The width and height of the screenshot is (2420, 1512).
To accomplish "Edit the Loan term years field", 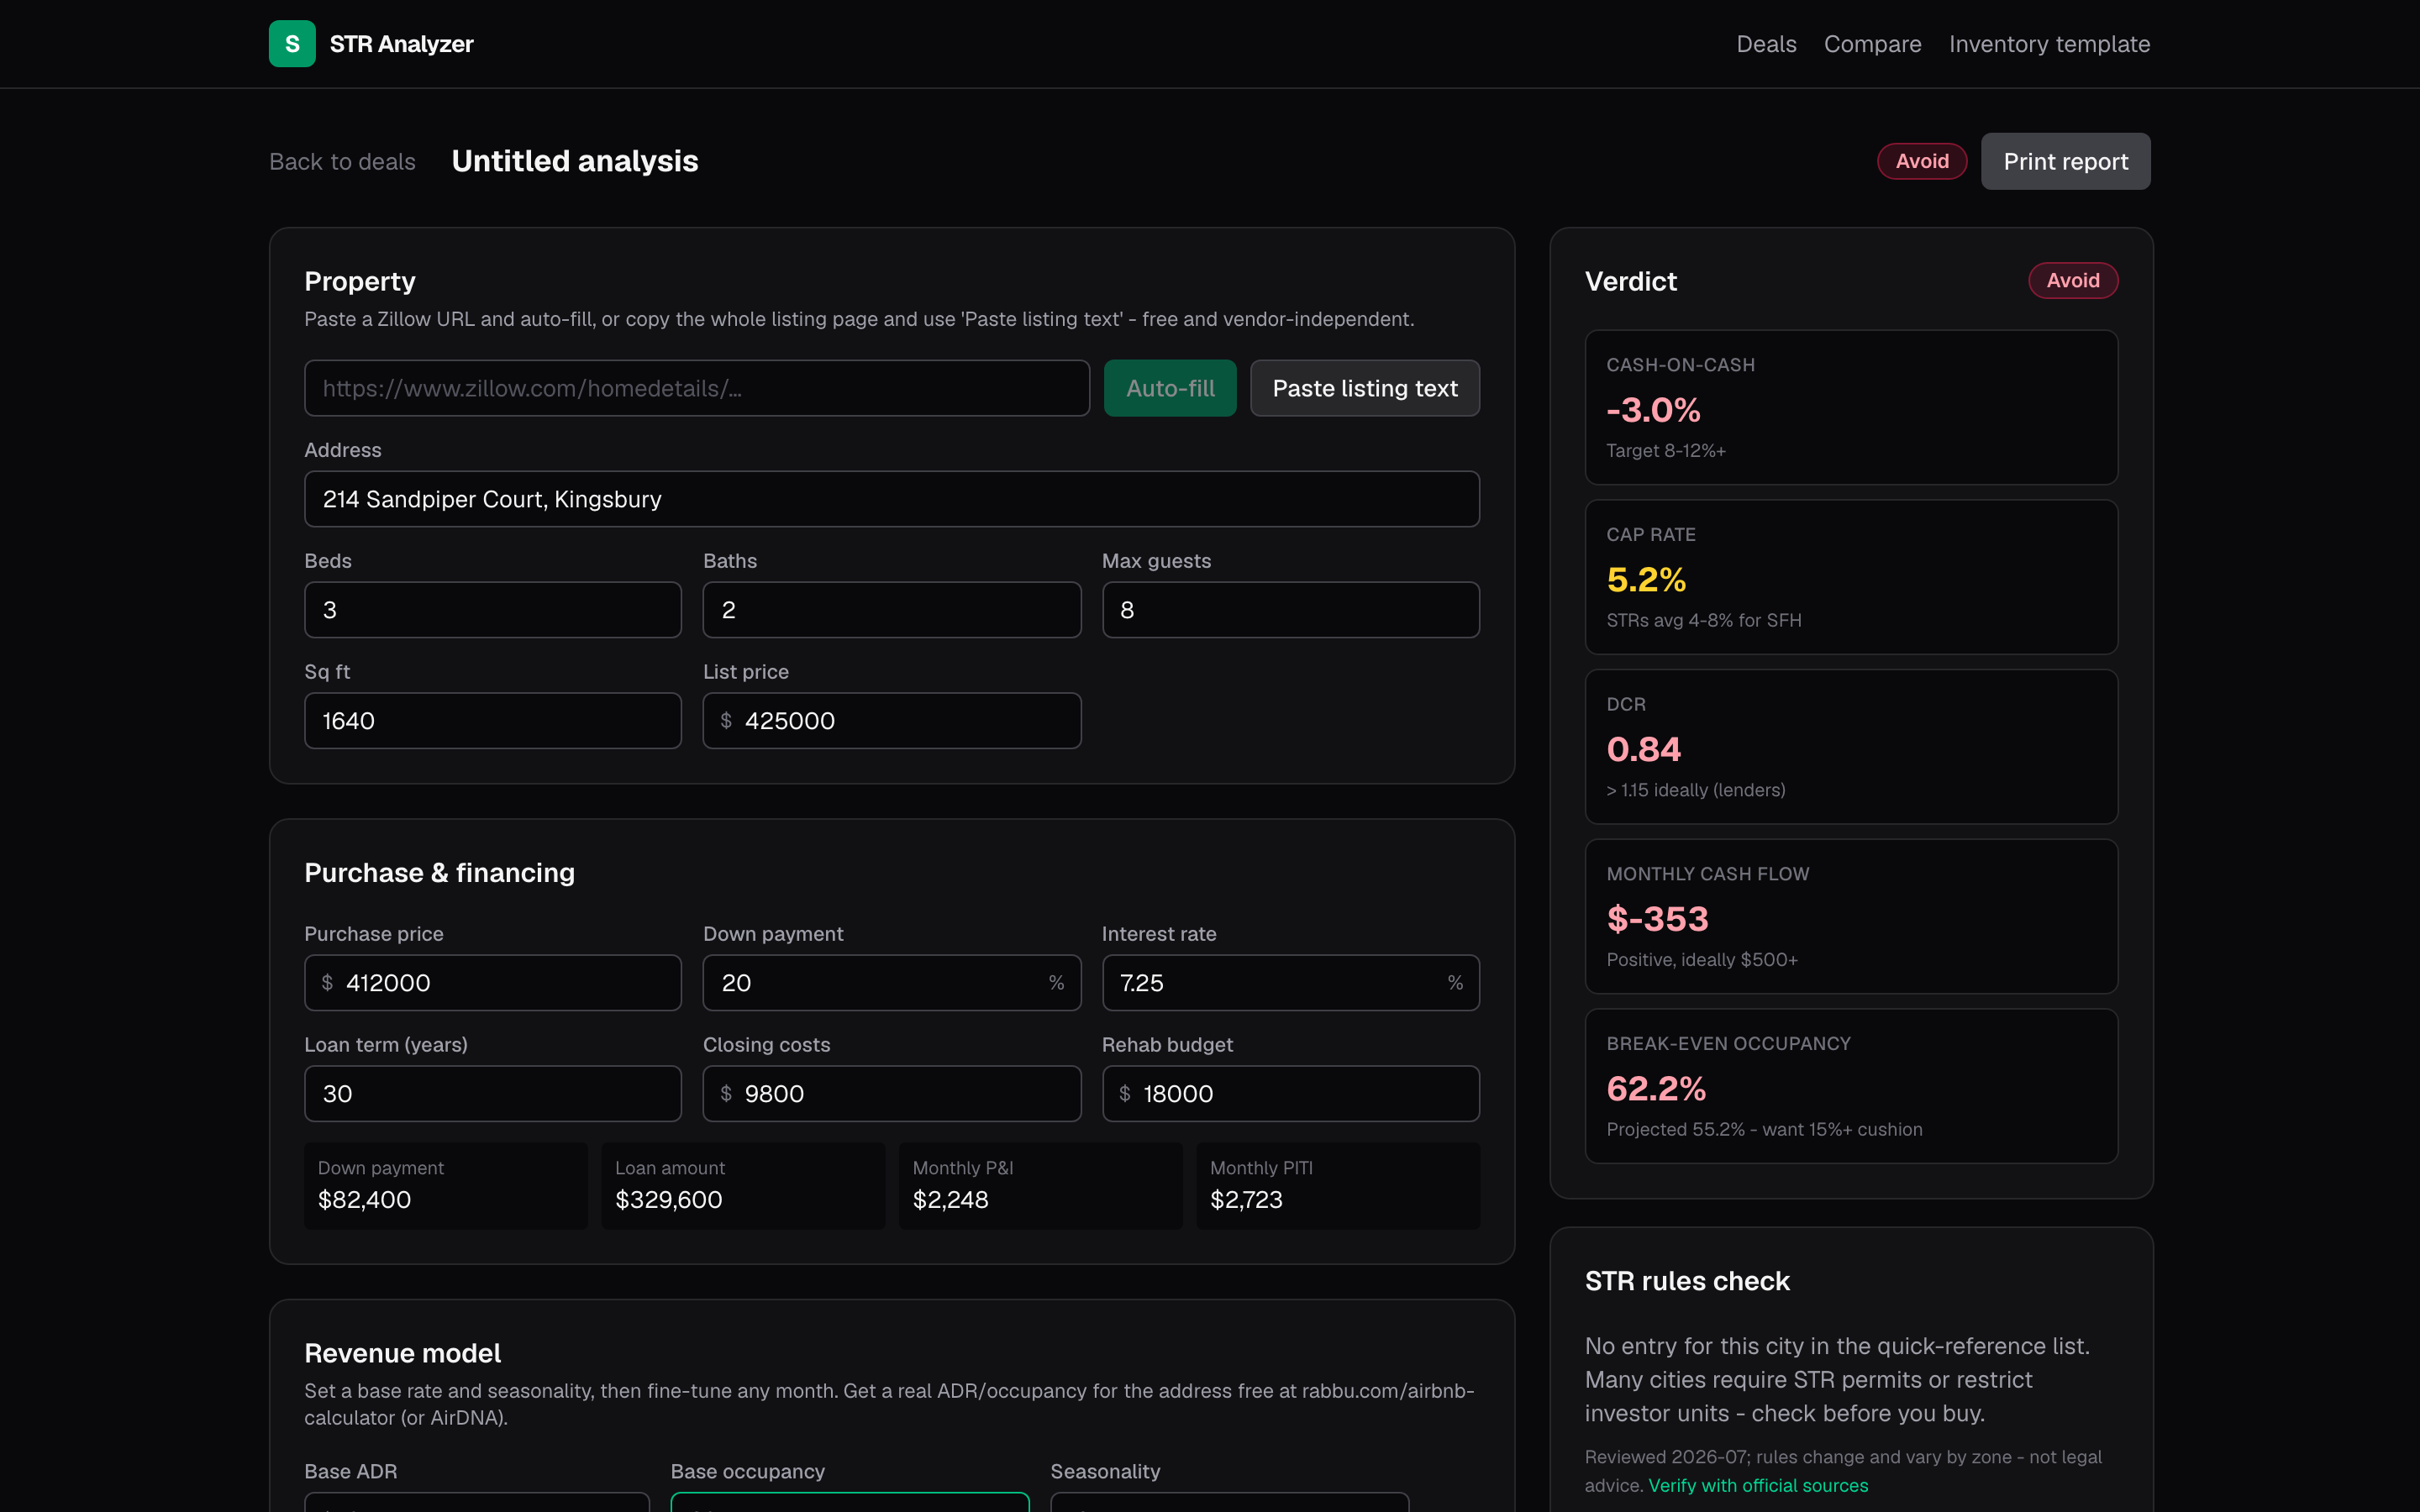I will click(493, 1094).
